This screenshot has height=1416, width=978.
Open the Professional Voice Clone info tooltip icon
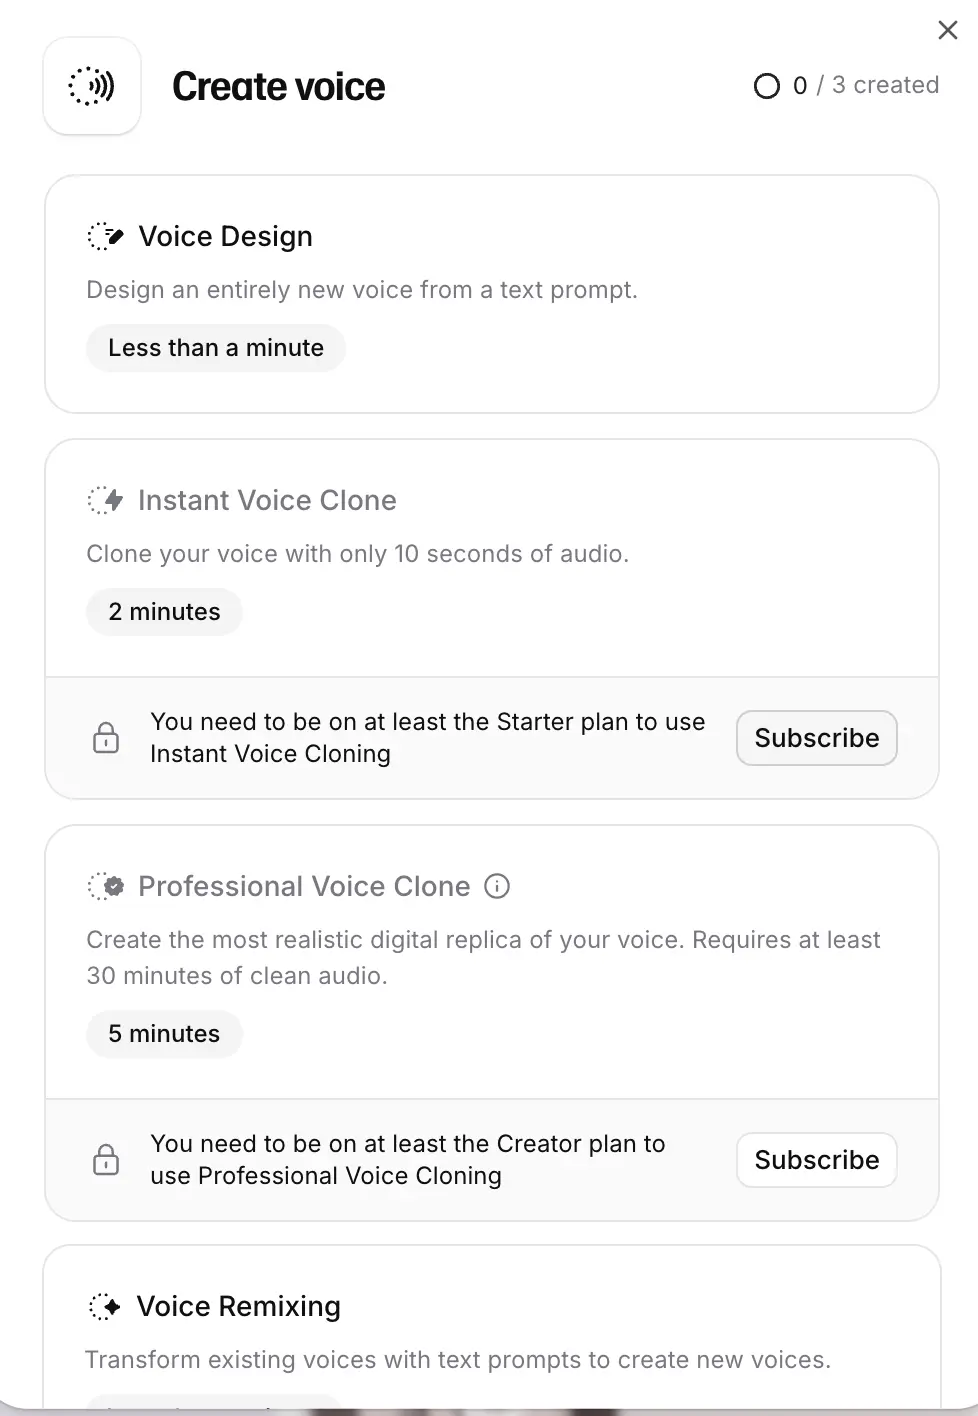[x=497, y=886]
